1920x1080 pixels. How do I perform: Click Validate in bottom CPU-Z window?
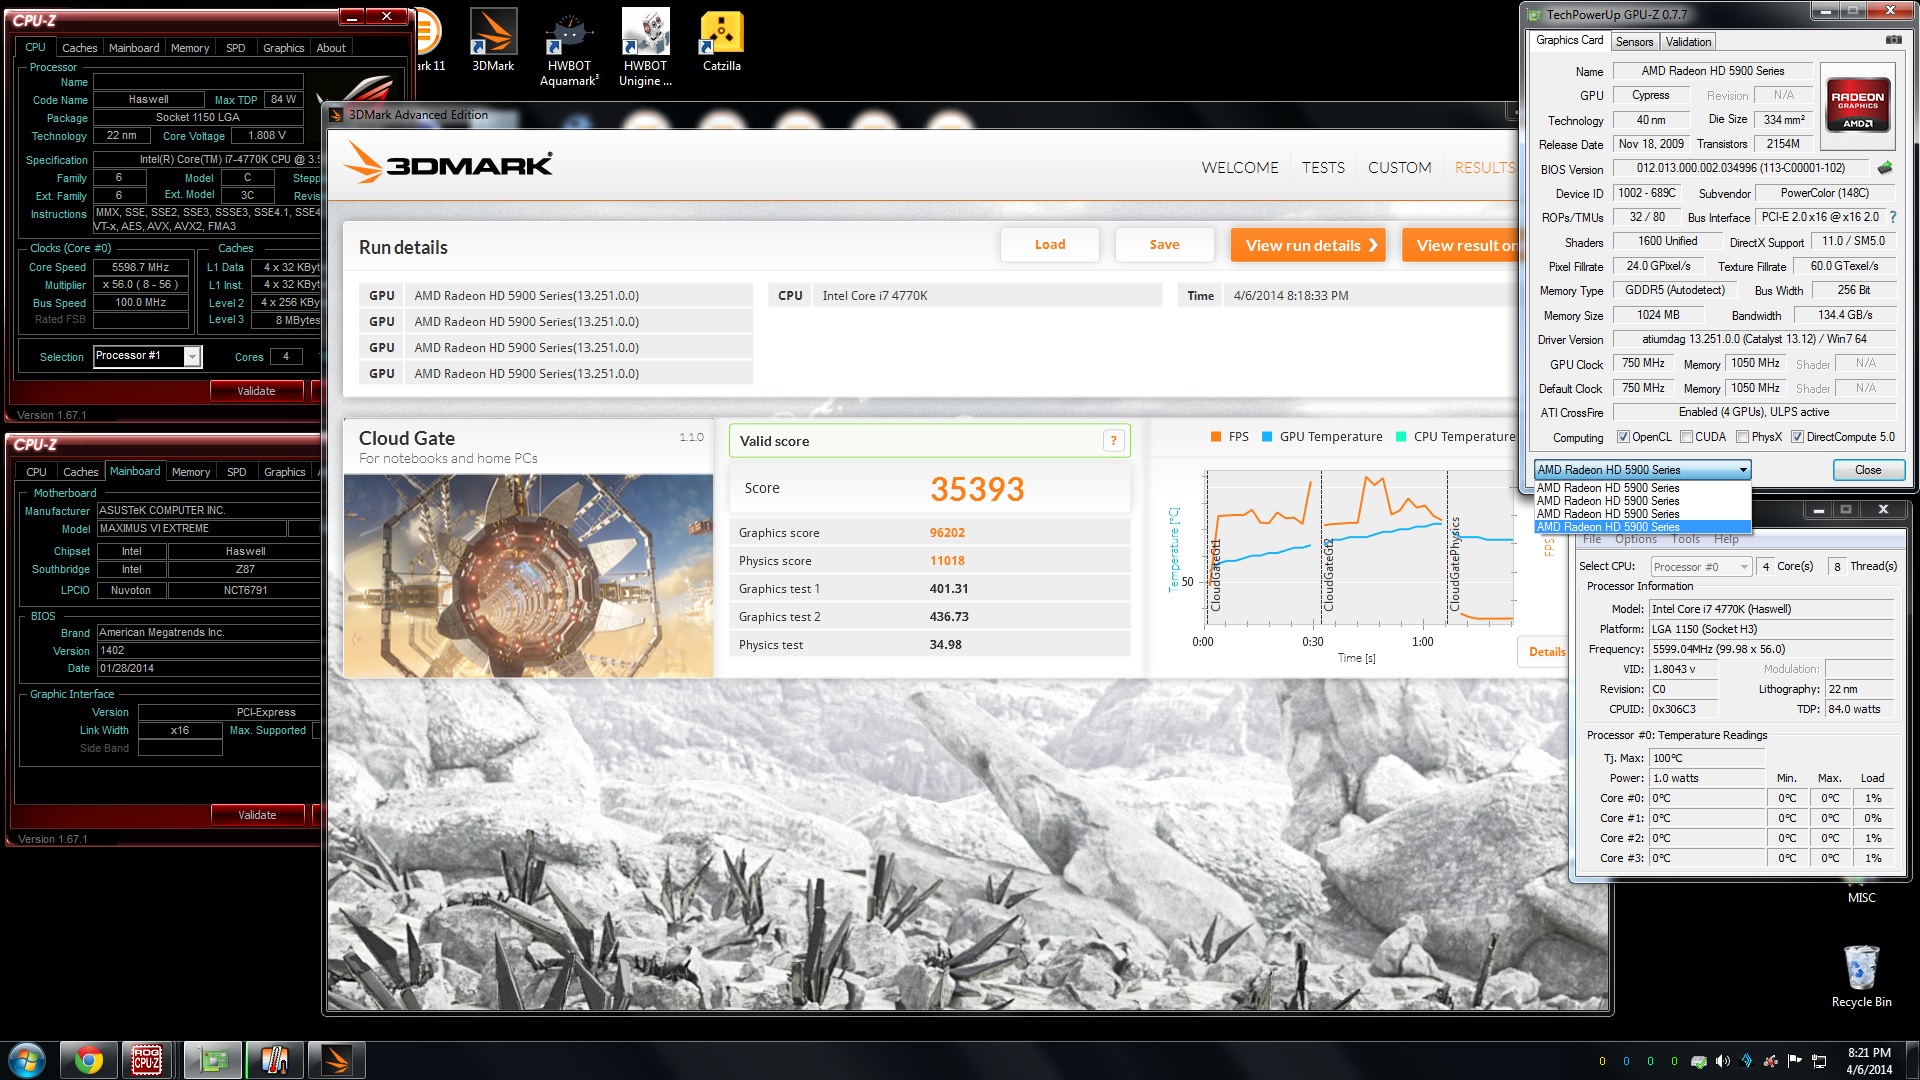pos(257,815)
